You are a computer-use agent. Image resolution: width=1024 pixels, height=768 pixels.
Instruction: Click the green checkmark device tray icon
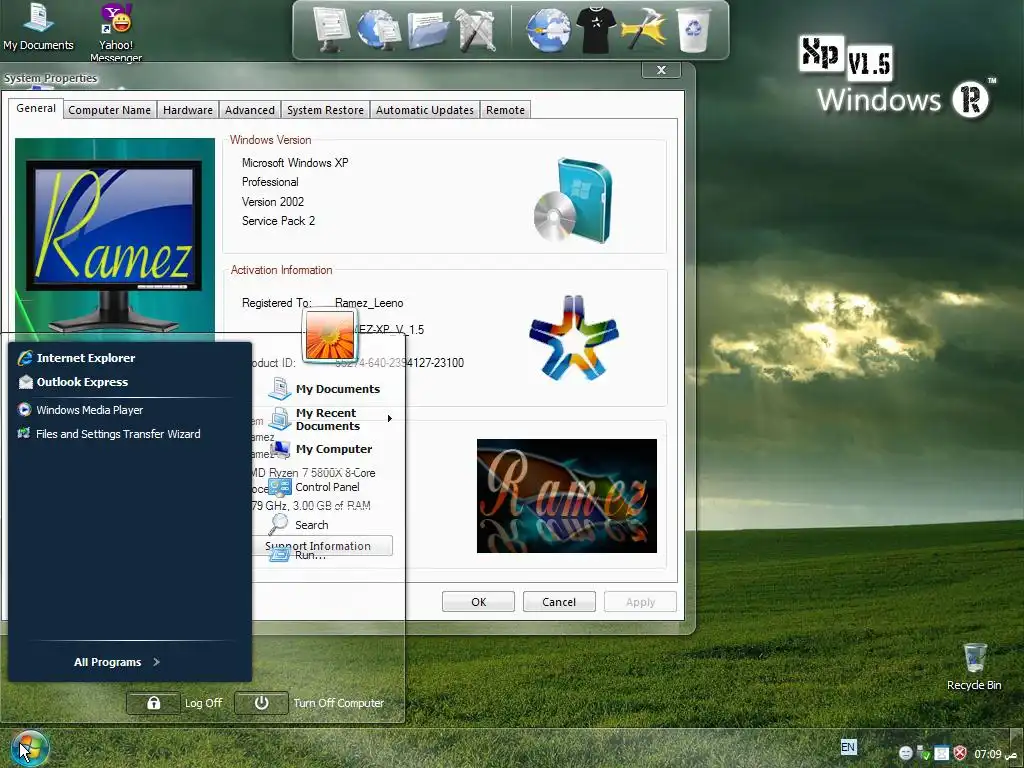pos(923,753)
